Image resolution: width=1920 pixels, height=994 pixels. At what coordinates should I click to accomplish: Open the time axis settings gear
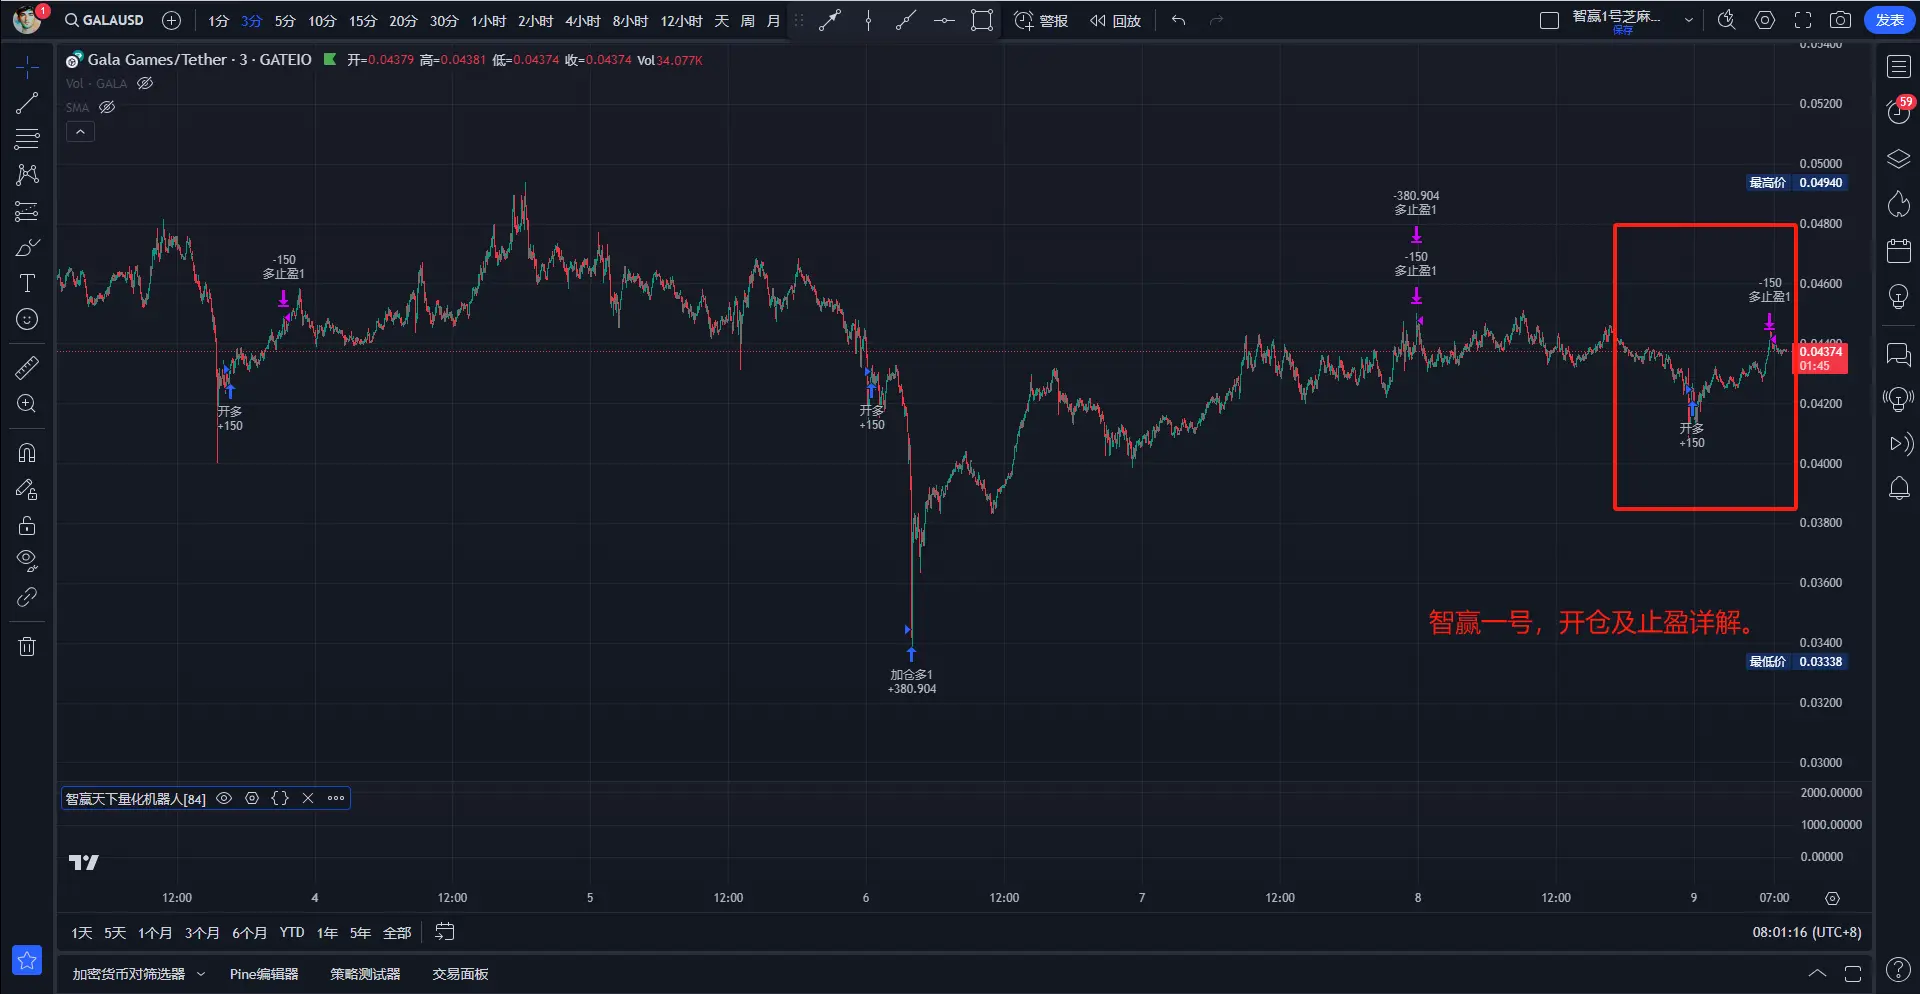(1832, 898)
